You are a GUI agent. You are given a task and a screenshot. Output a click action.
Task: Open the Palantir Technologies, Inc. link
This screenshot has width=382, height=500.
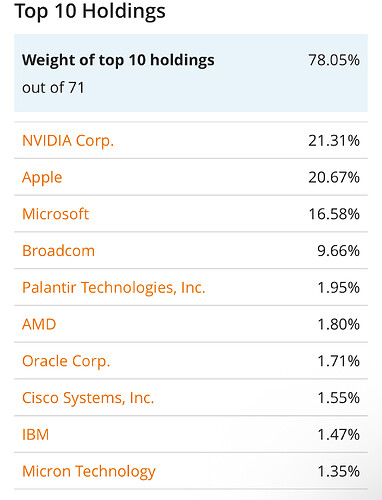point(114,288)
